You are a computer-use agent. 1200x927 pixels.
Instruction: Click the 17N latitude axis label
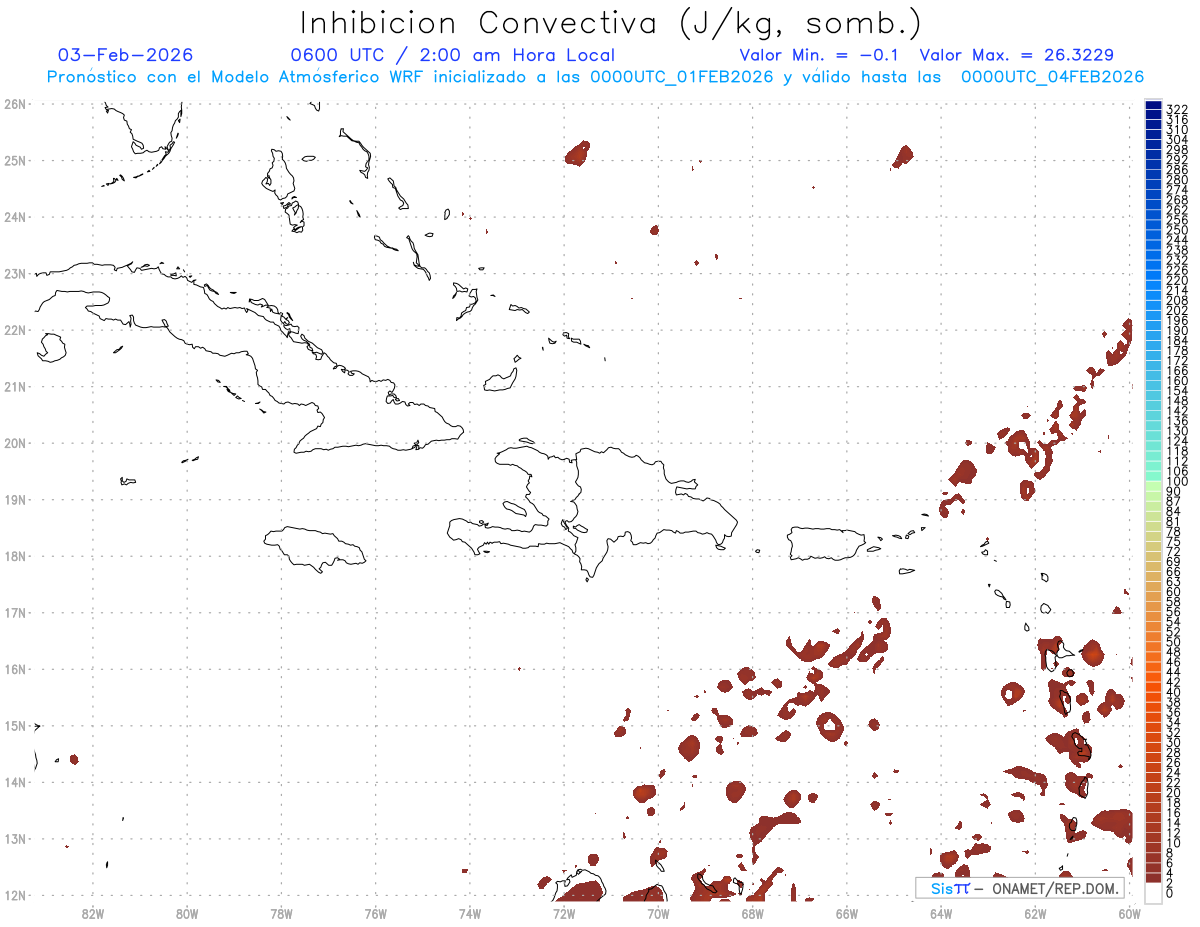coord(16,612)
